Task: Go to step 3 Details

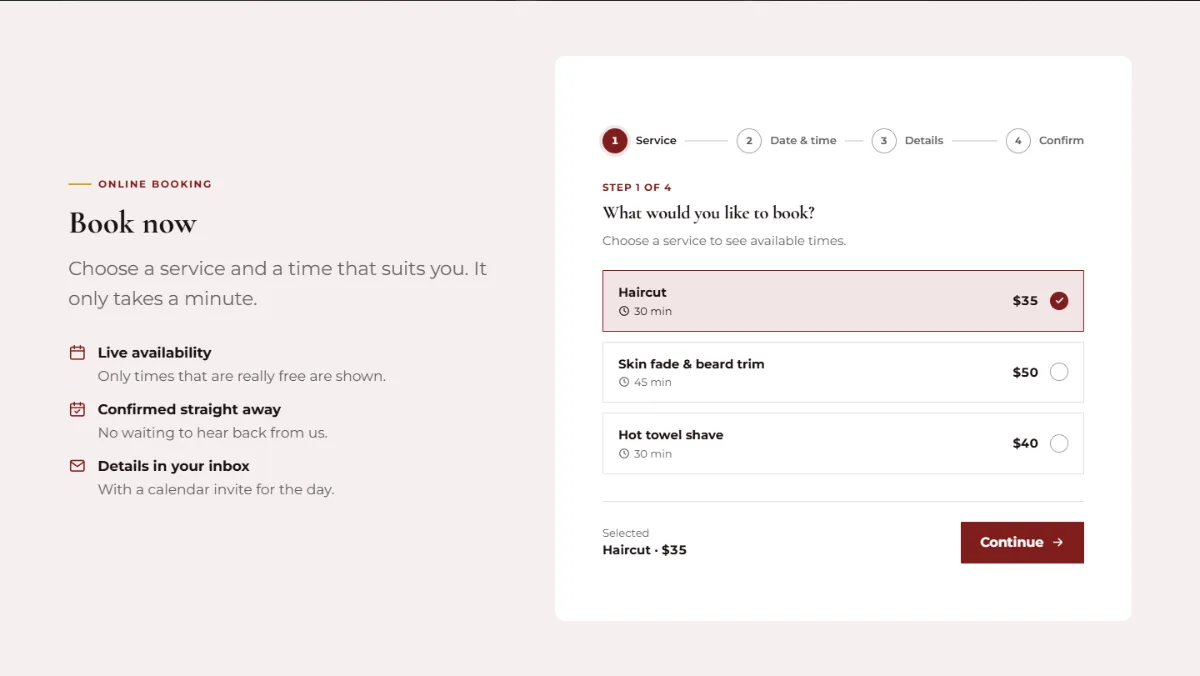Action: pos(908,141)
